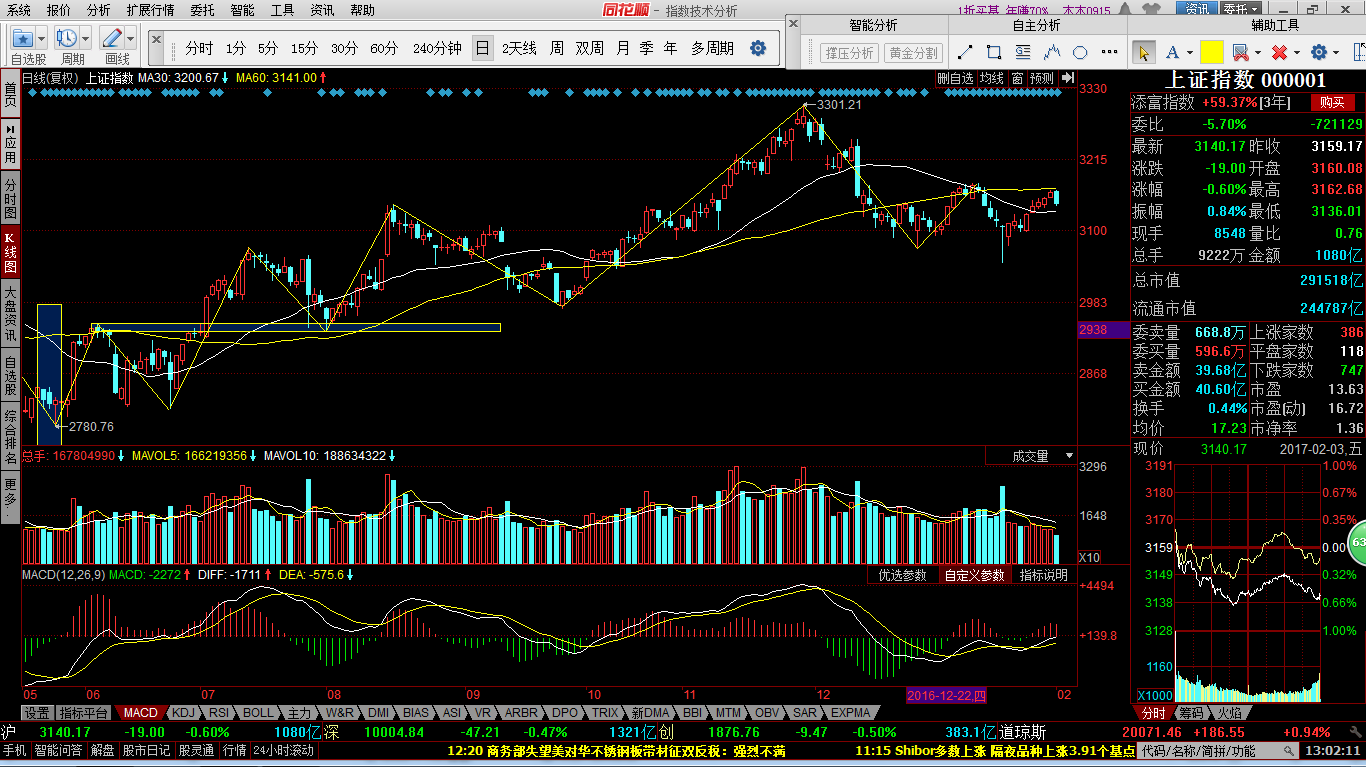Click the 撑压分析 button
This screenshot has width=1366, height=767.
point(849,53)
